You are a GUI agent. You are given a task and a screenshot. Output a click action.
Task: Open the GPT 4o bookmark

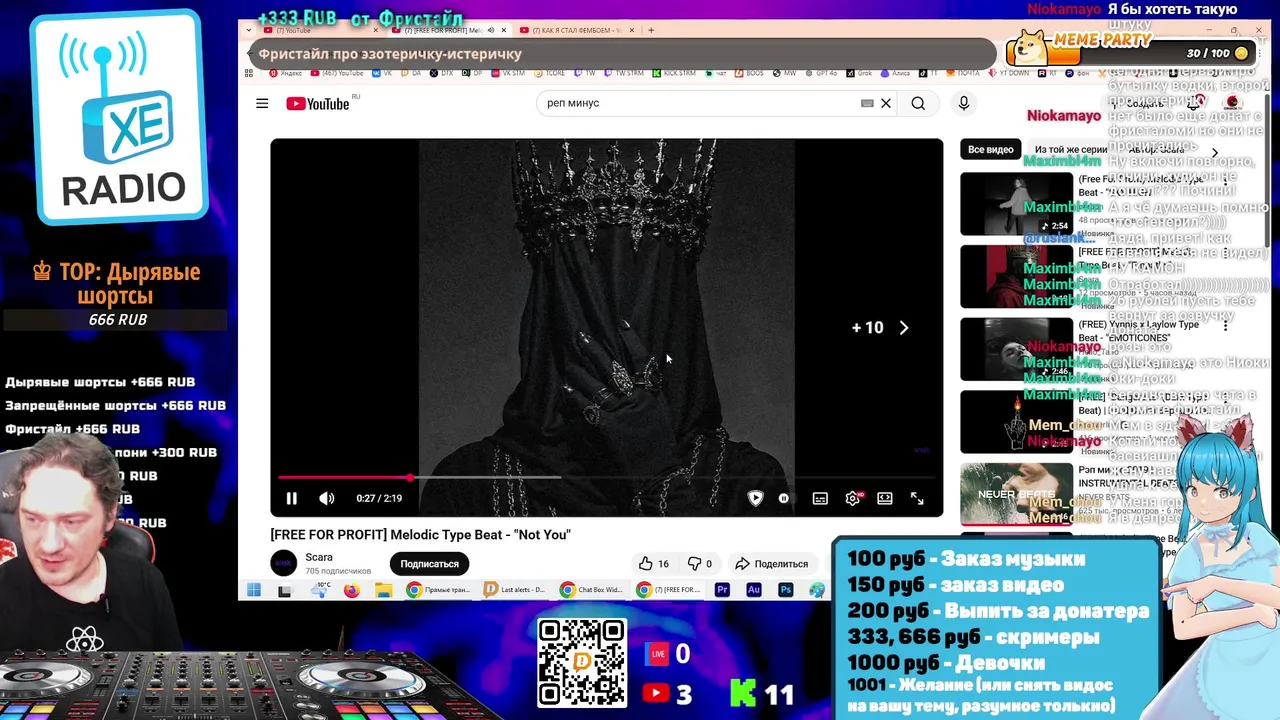click(x=821, y=73)
